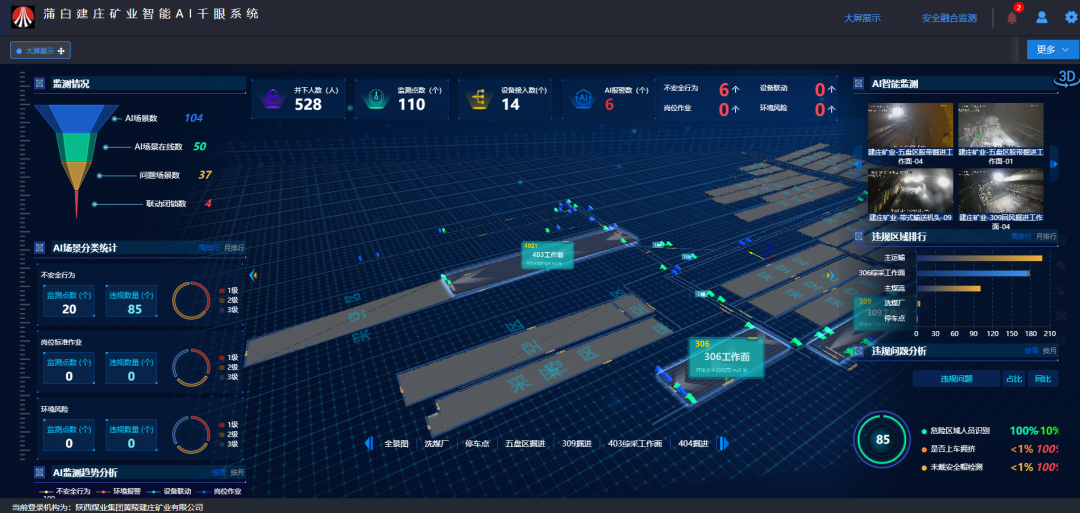Switch AI场景分类统计 to 月排行
The width and height of the screenshot is (1080, 513).
[234, 247]
